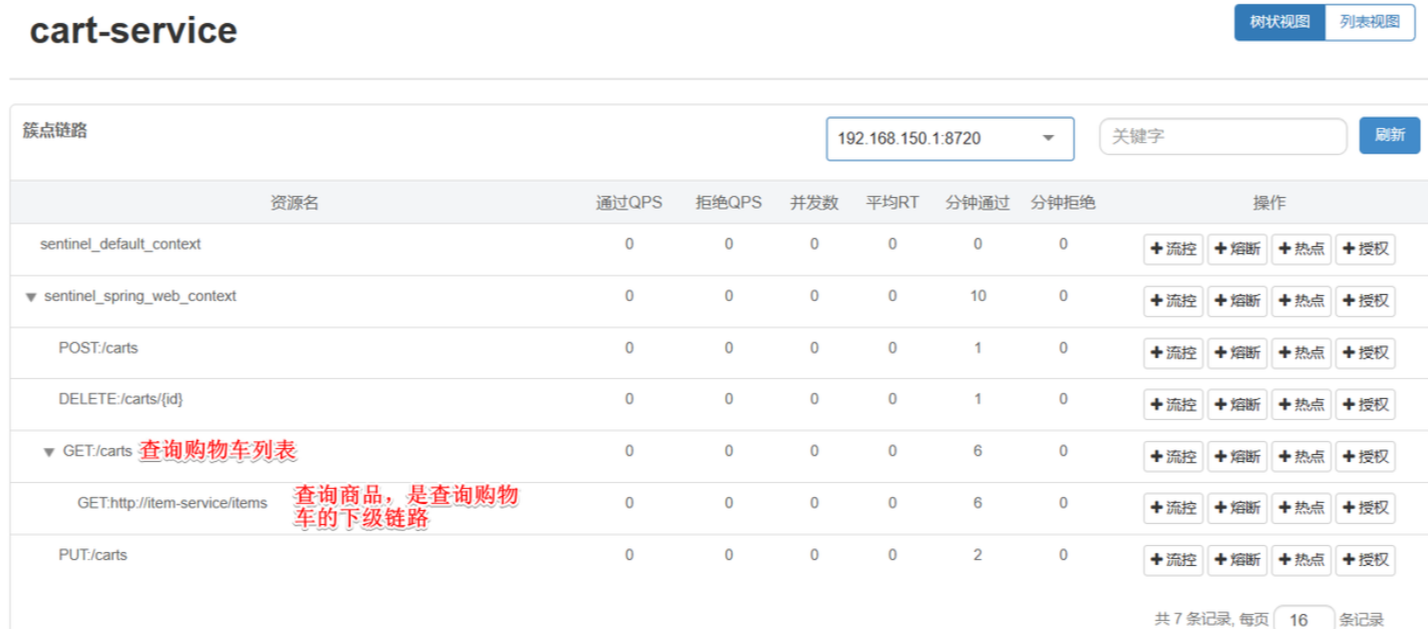Add 授权 rule for PUT:/carts
This screenshot has height=629, width=1428.
point(1365,560)
